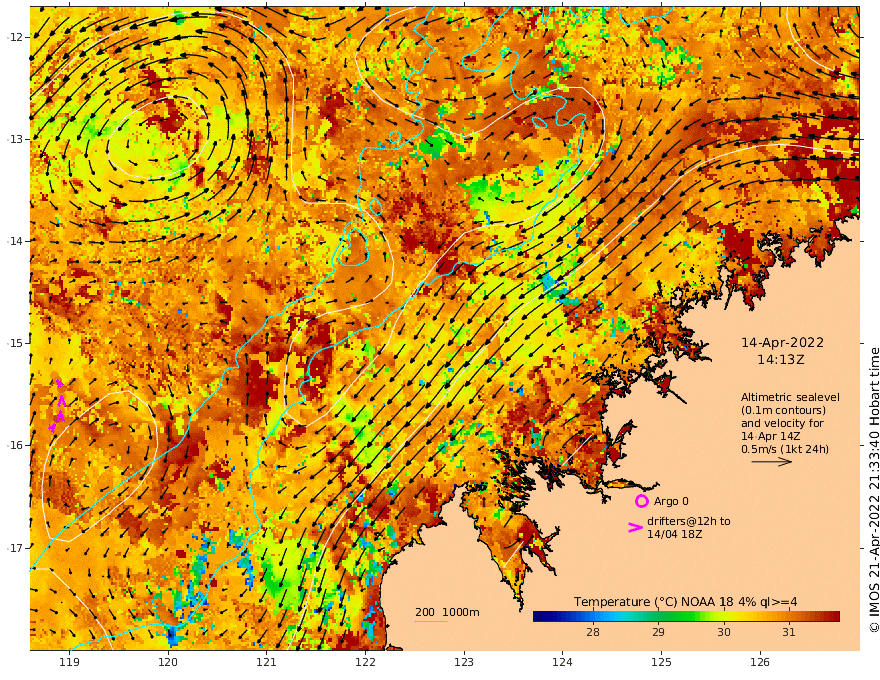880x680 pixels.
Task: Click the cyan 200 1000m contour legend line
Action: click(431, 621)
